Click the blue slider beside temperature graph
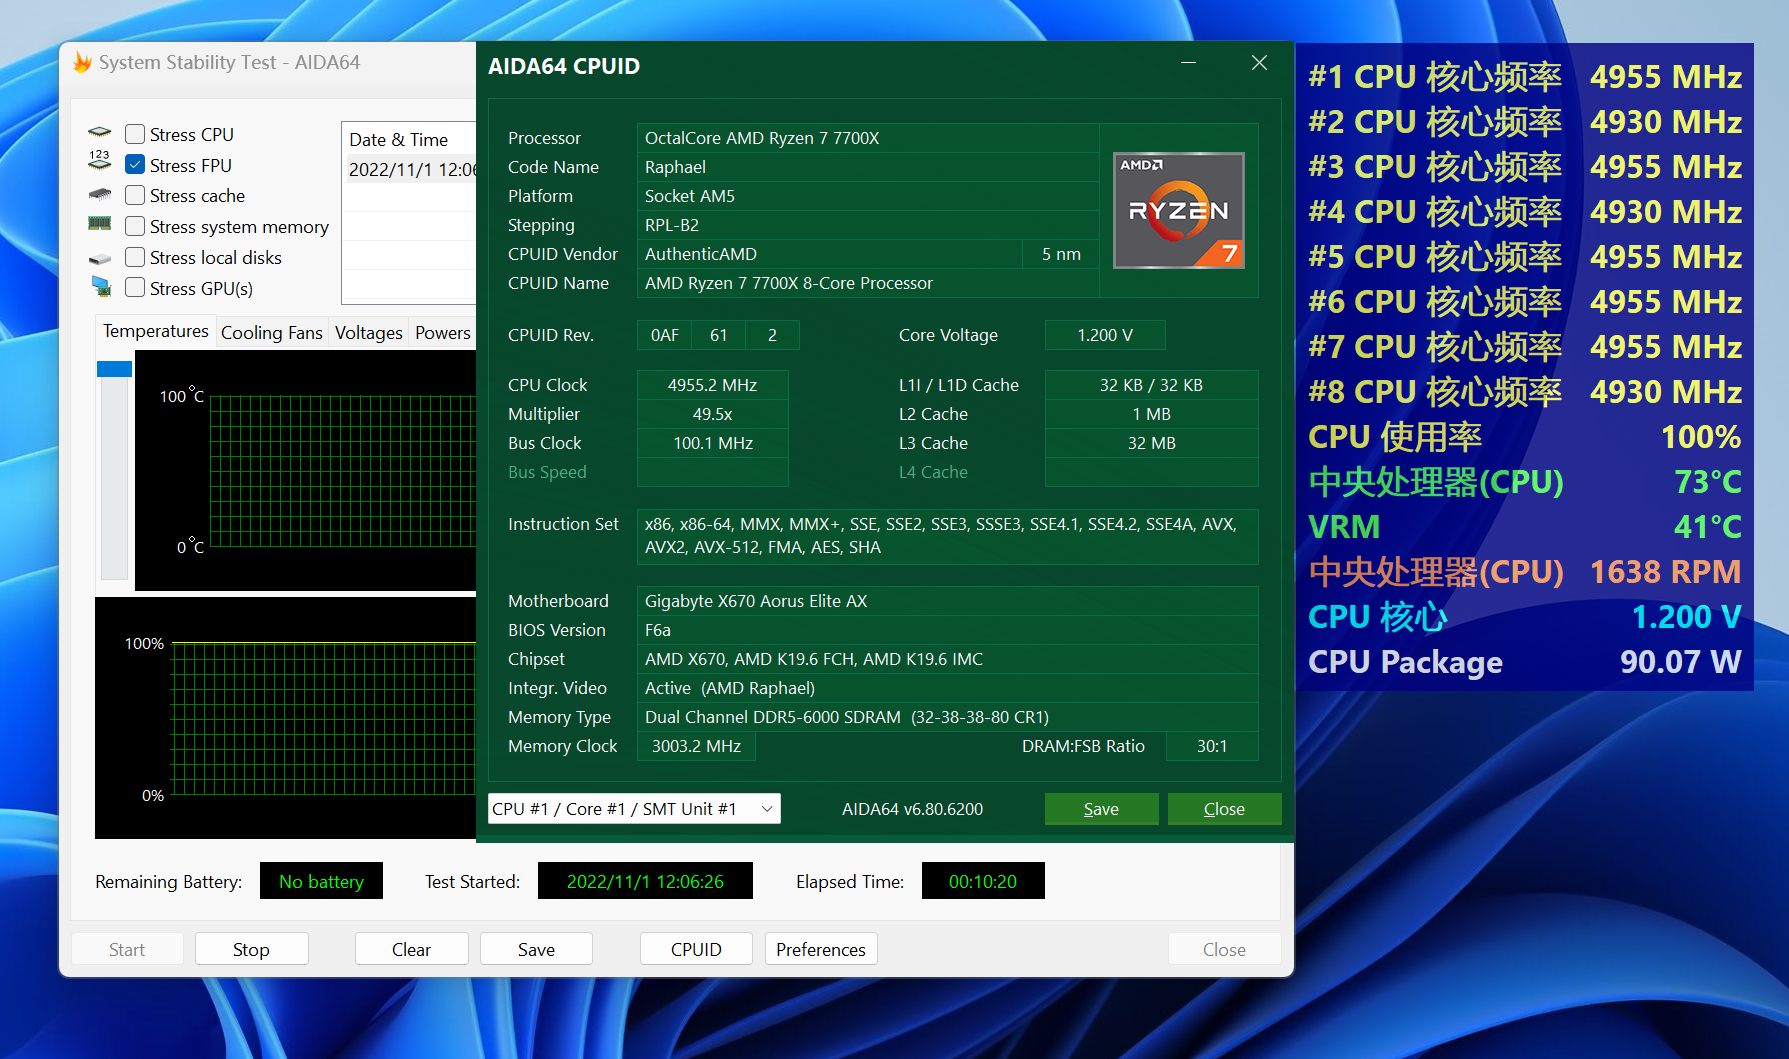This screenshot has height=1059, width=1789. [114, 369]
